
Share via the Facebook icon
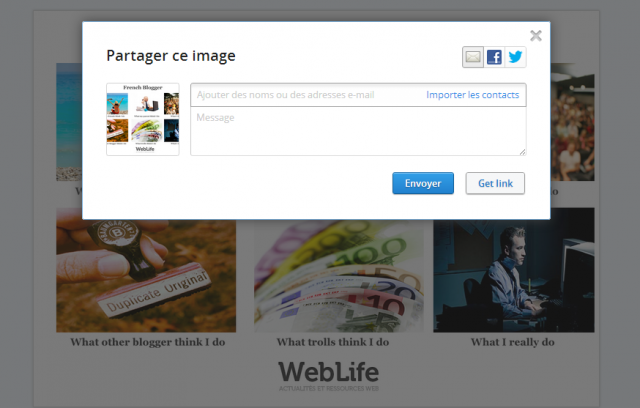coord(494,57)
